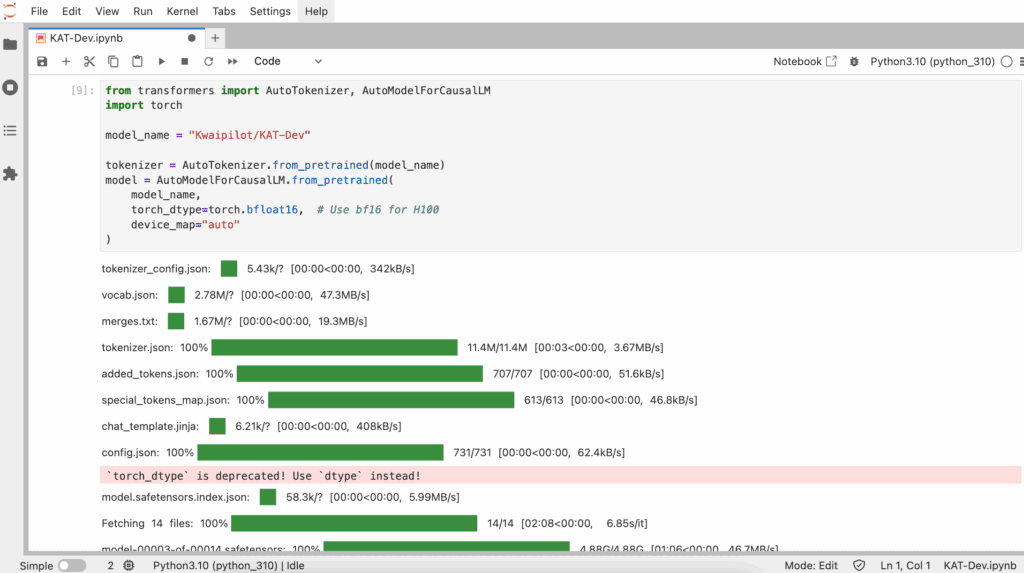1024x573 pixels.
Task: Switch kernel via Python3.10 (python_310) selector
Action: [932, 61]
